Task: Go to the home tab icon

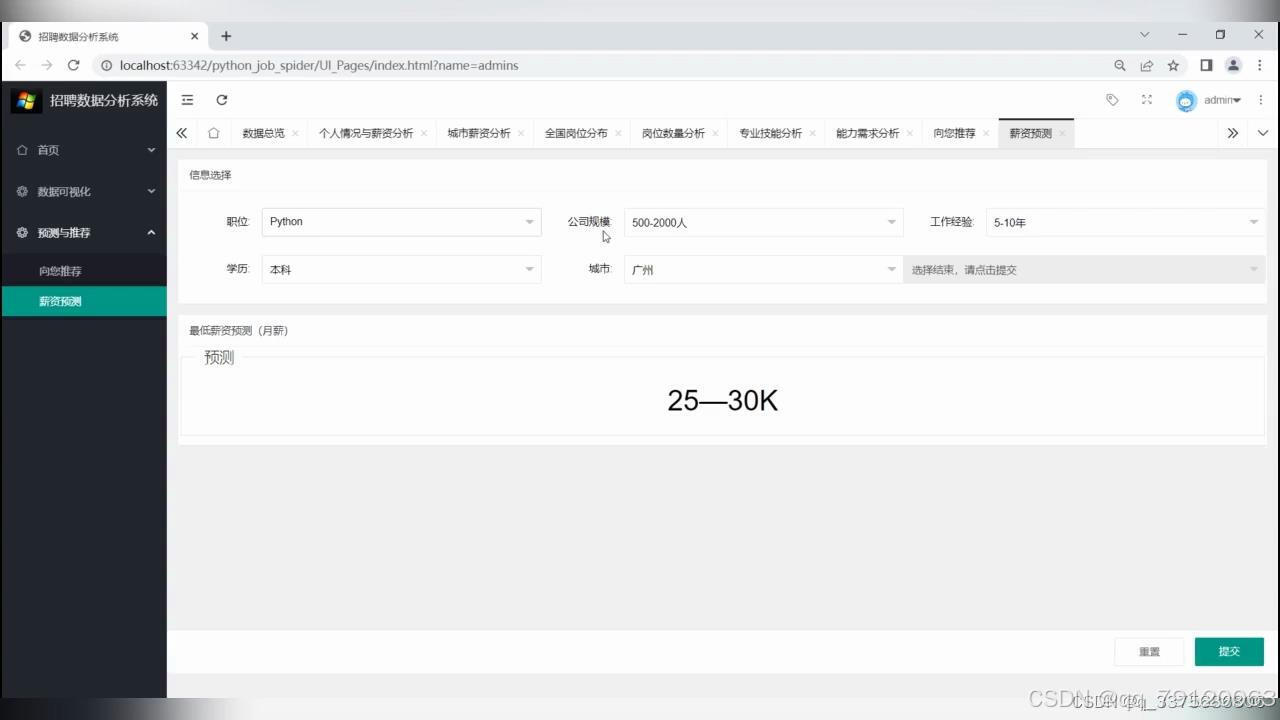Action: click(x=213, y=133)
